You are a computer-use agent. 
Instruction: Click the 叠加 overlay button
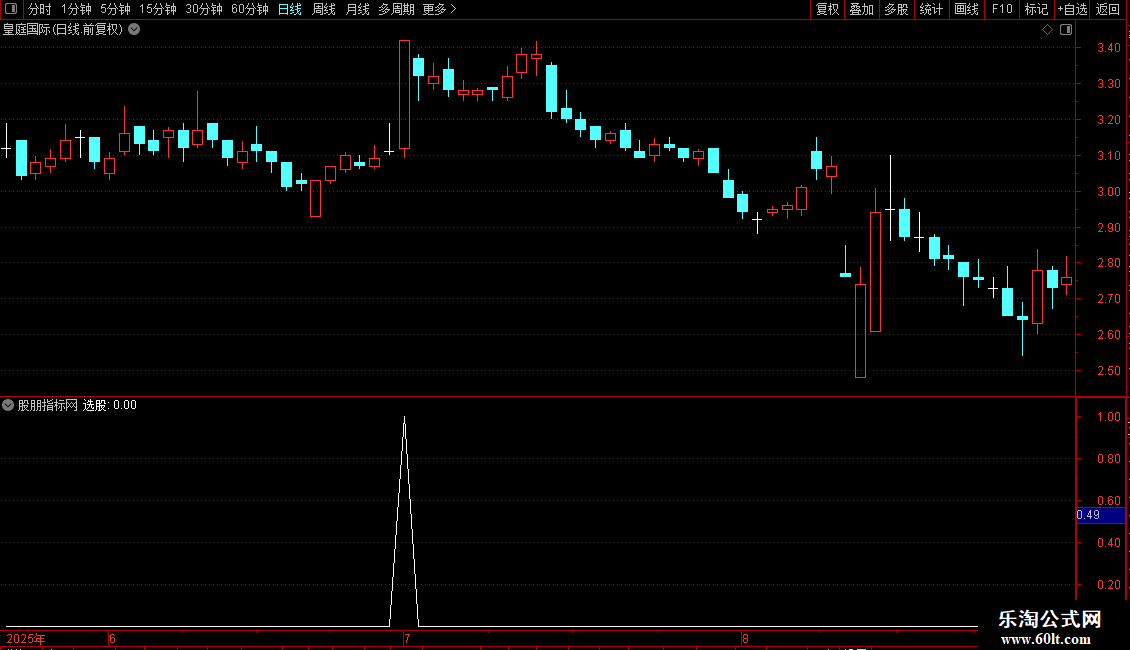861,9
